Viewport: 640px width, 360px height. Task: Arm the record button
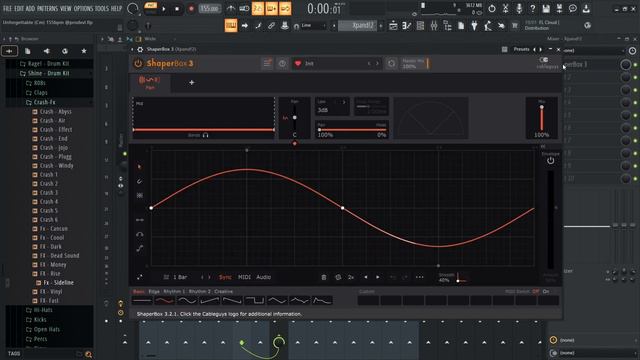tap(191, 9)
